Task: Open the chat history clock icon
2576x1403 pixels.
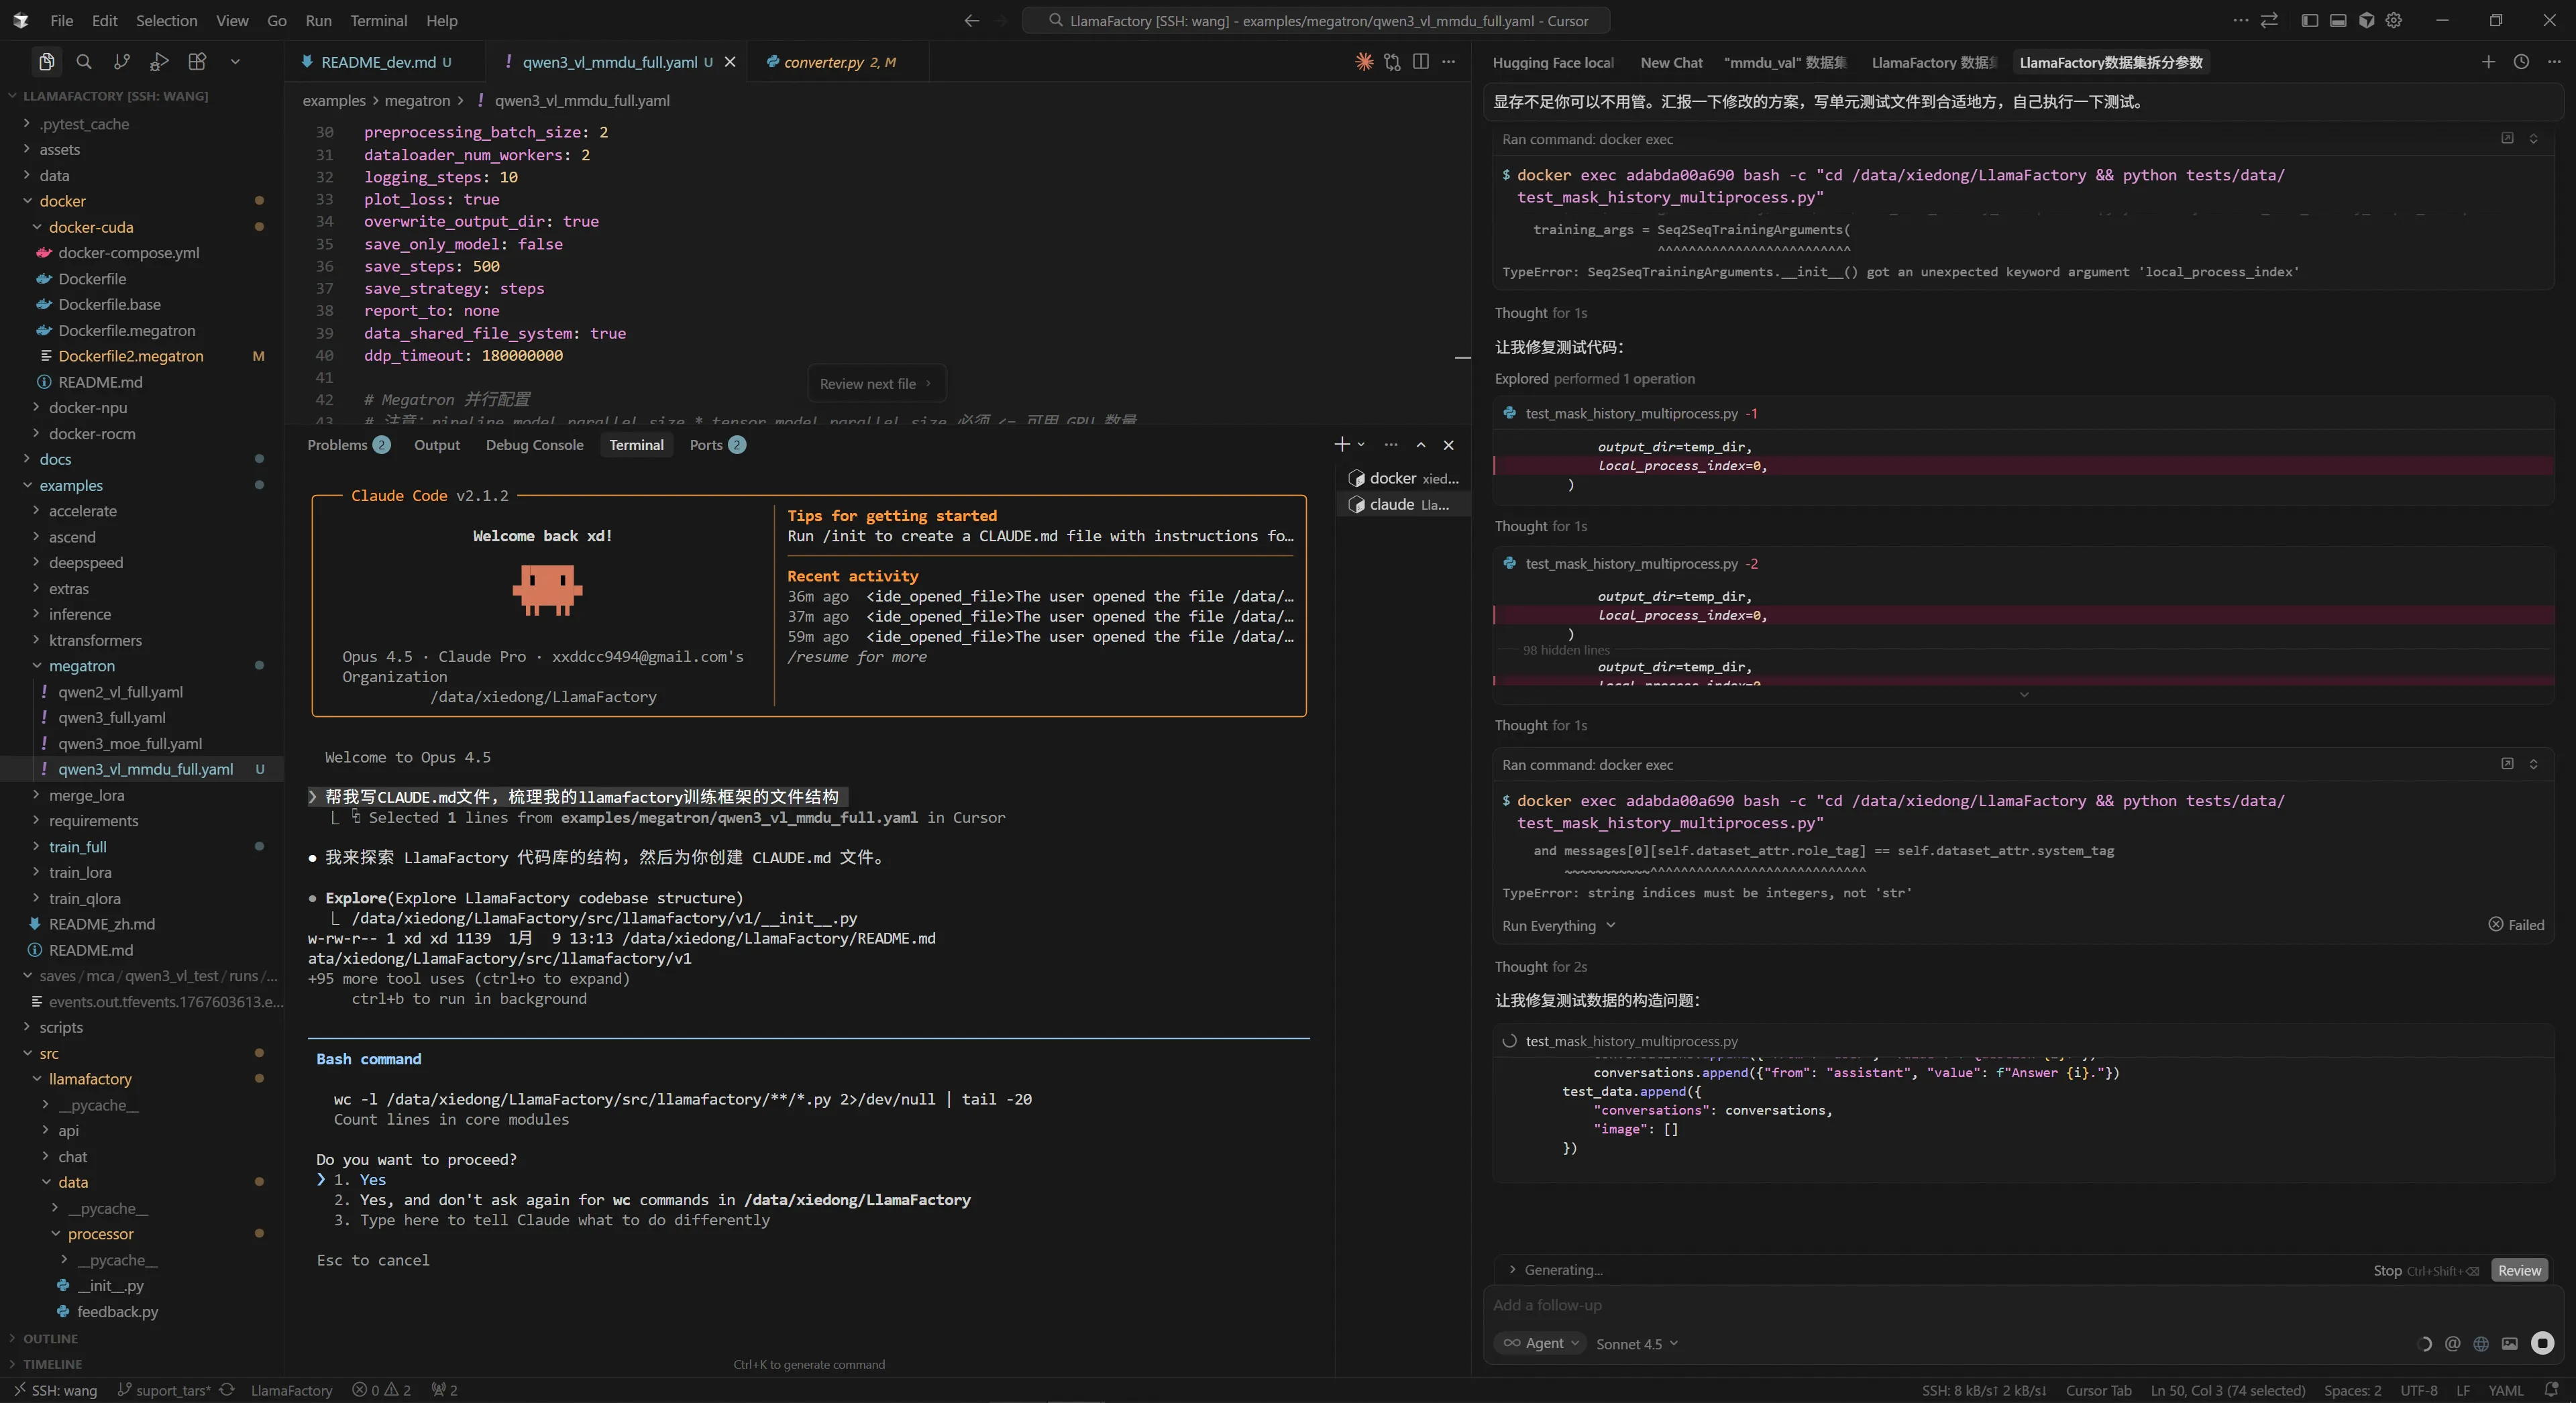Action: click(2521, 62)
